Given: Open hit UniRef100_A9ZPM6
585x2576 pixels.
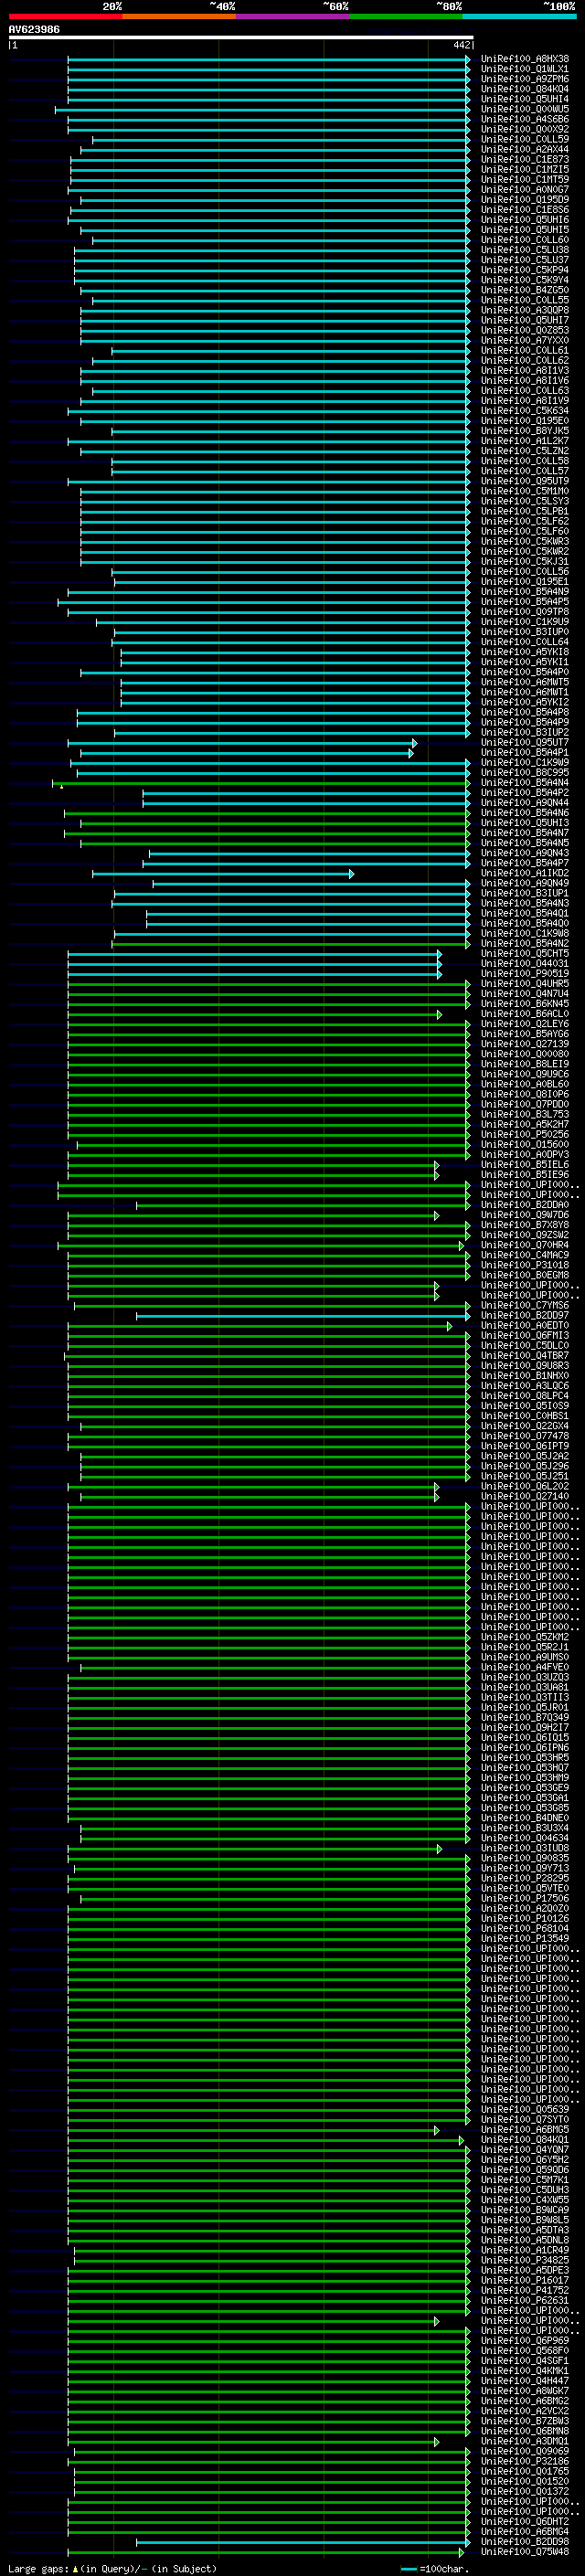Looking at the screenshot, I should click(x=525, y=79).
